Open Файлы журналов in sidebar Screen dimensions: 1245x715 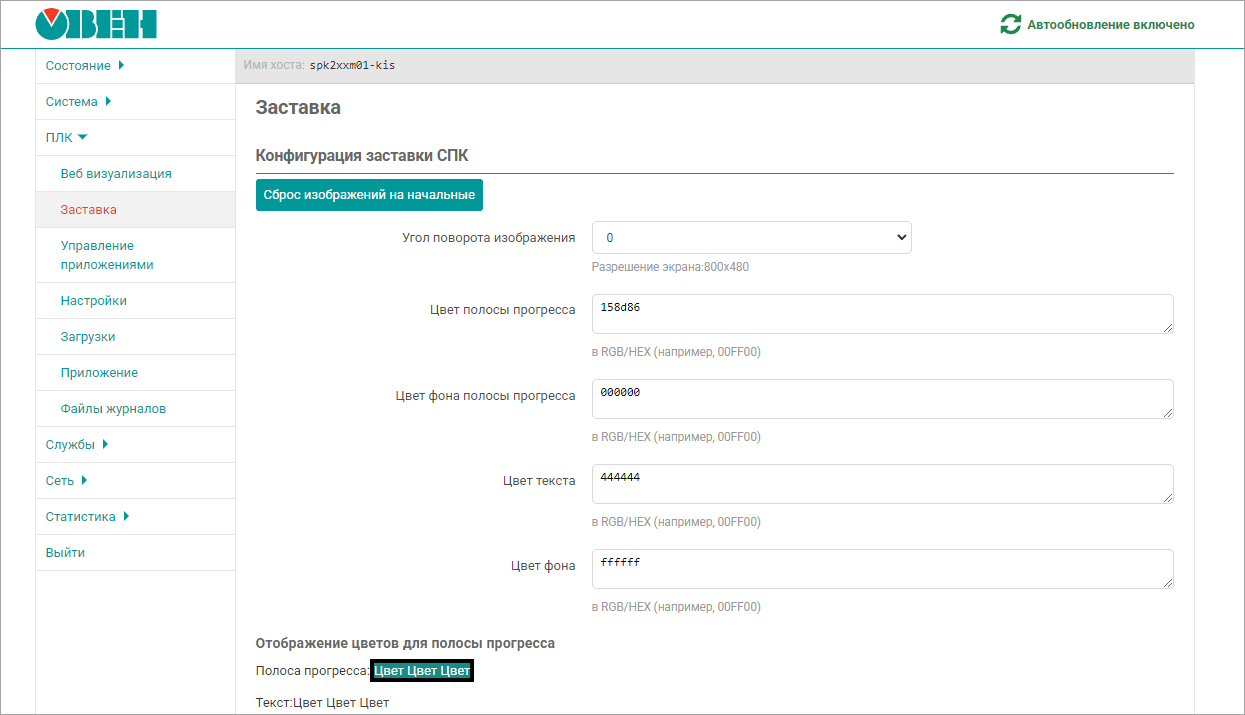113,409
